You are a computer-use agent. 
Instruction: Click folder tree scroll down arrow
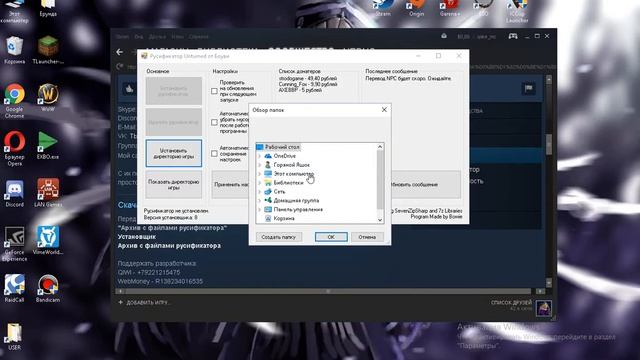coord(380,220)
